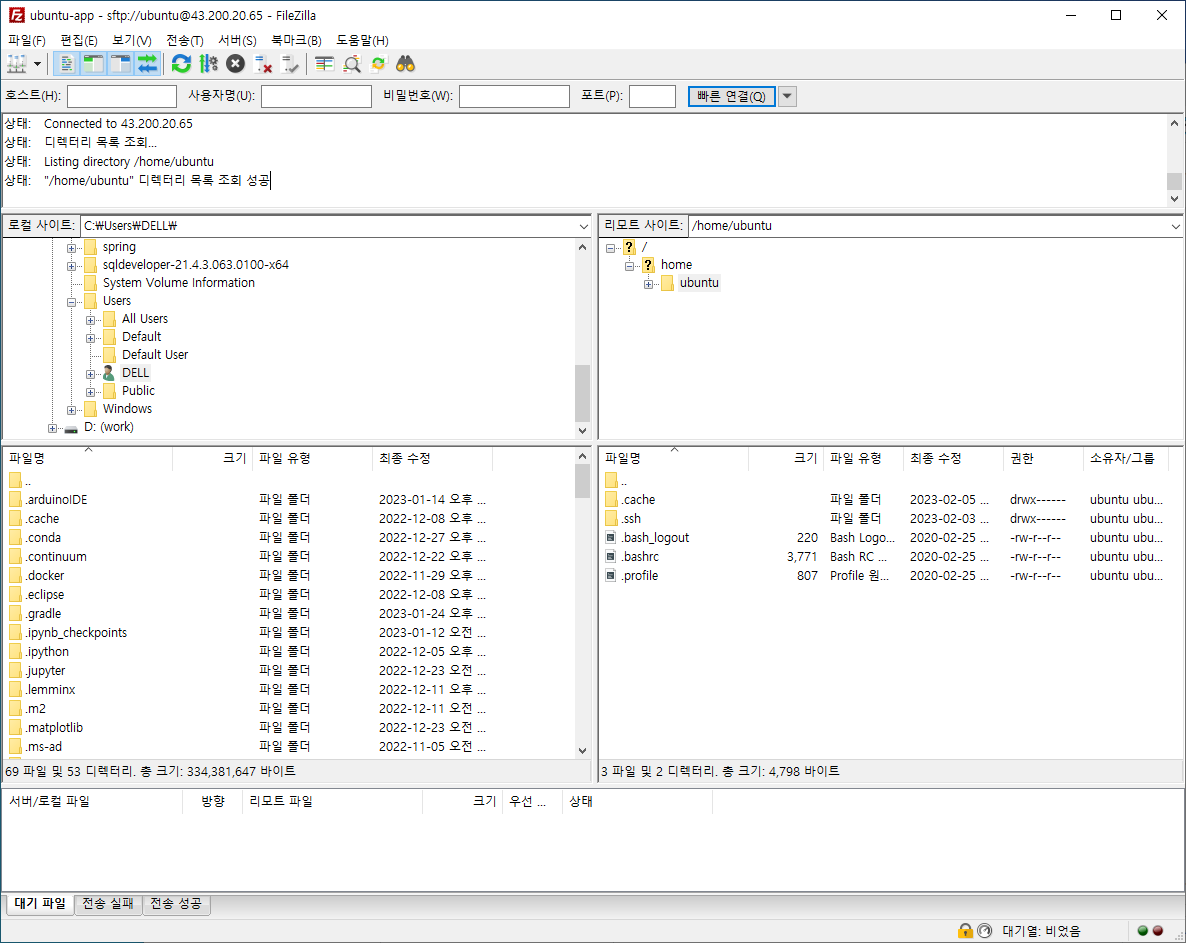1186x943 pixels.
Task: Switch to the 대기 파일 tab
Action: tap(40, 904)
